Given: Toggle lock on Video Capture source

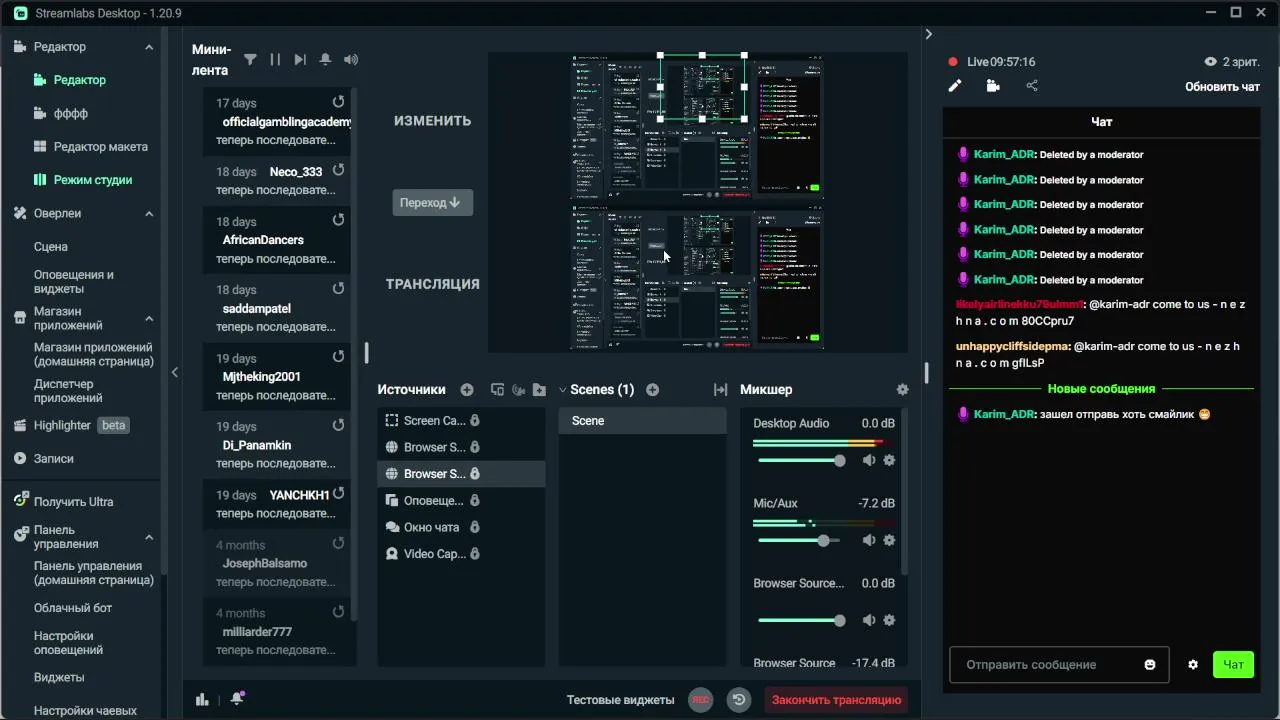Looking at the screenshot, I should [475, 554].
